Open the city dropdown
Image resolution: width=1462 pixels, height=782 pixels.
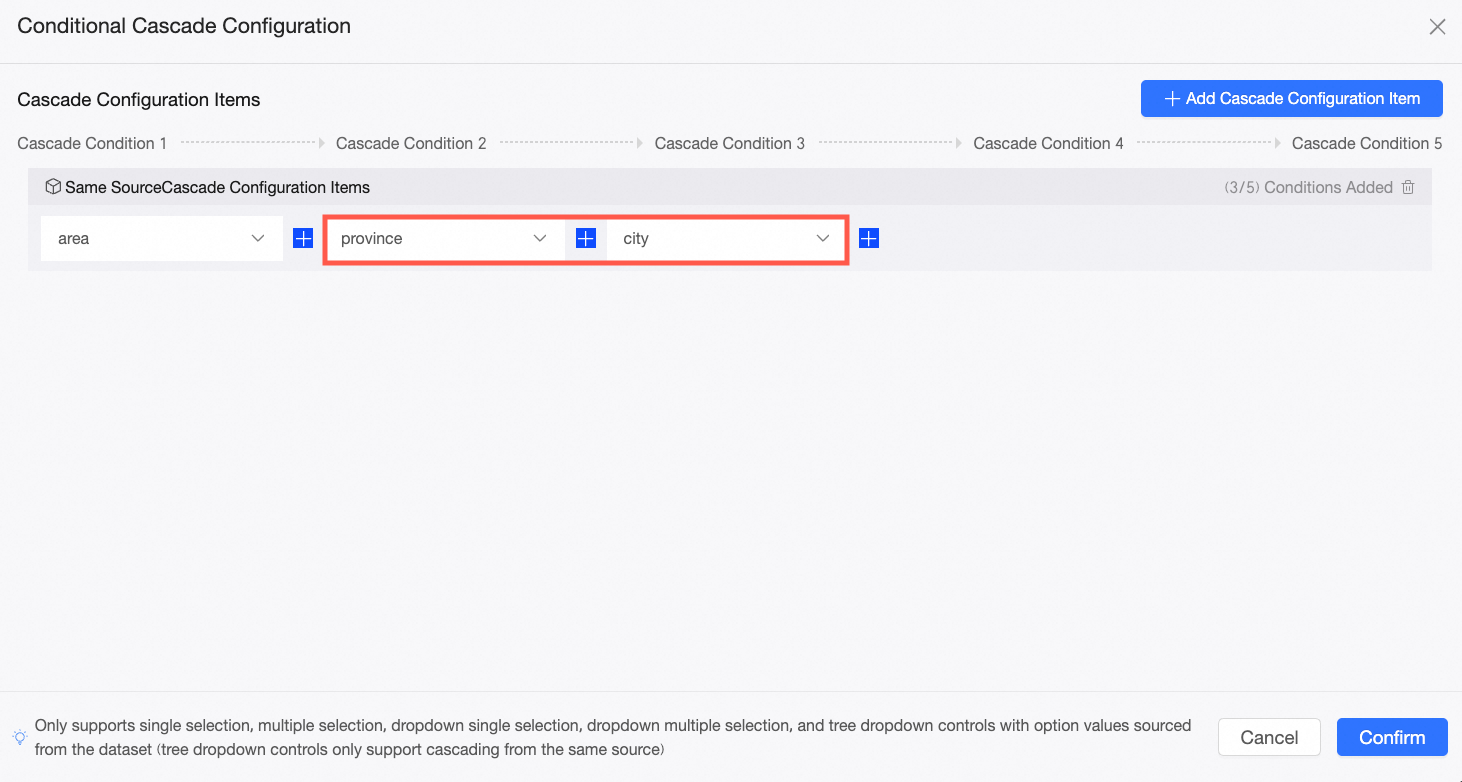(727, 239)
